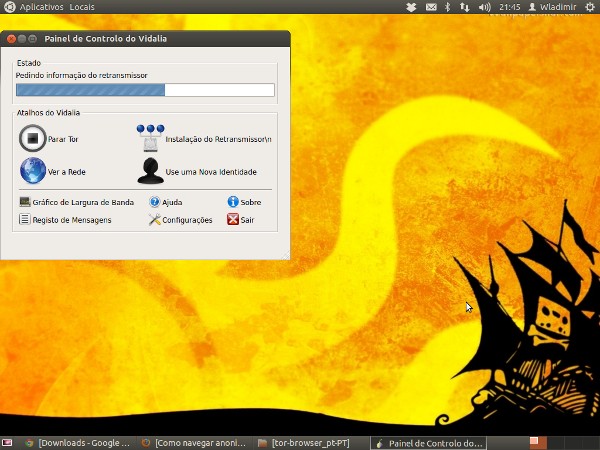The height and width of the screenshot is (450, 600).
Task: Open Gráfico de Largura de Banda
Action: 77,202
